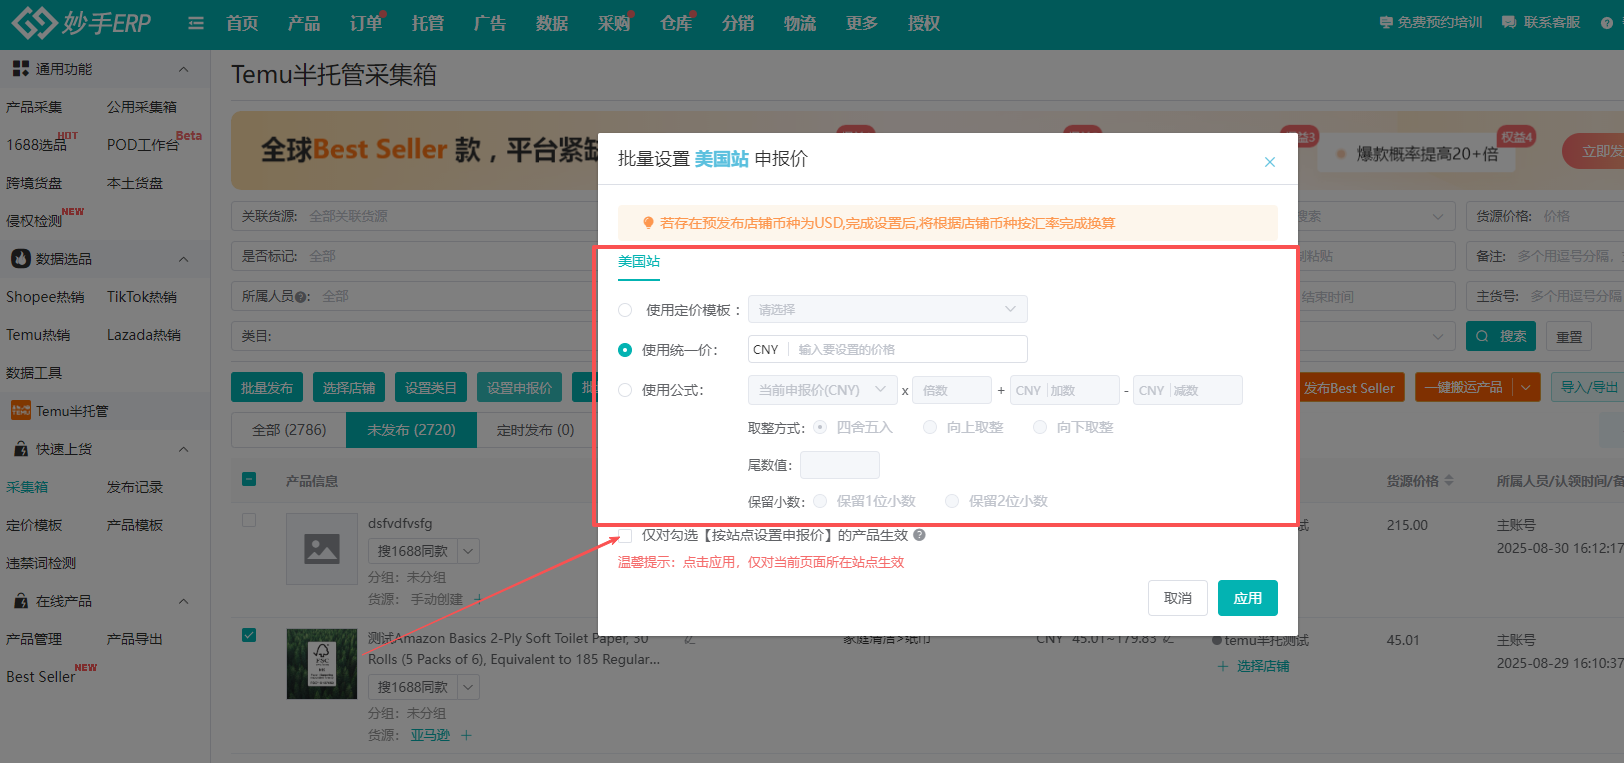Toggle the select-all checkbox in table header
1624x763 pixels.
[x=249, y=479]
